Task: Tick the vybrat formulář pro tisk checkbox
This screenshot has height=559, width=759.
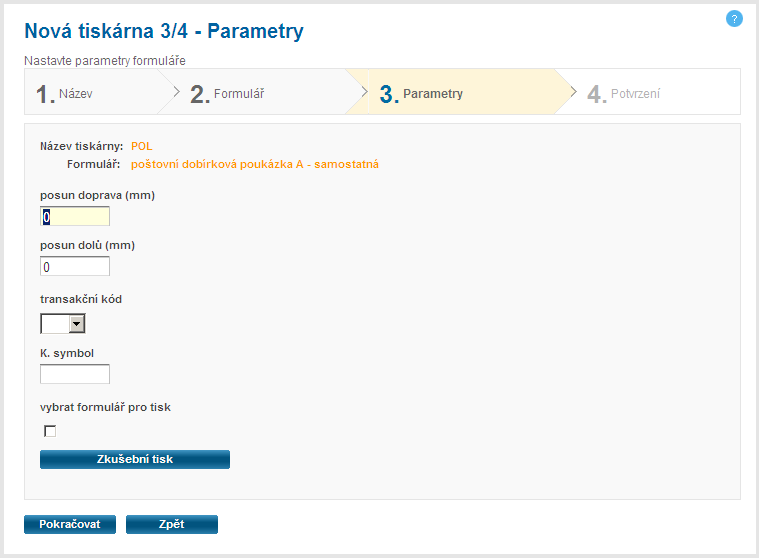Action: pyautogui.click(x=50, y=431)
